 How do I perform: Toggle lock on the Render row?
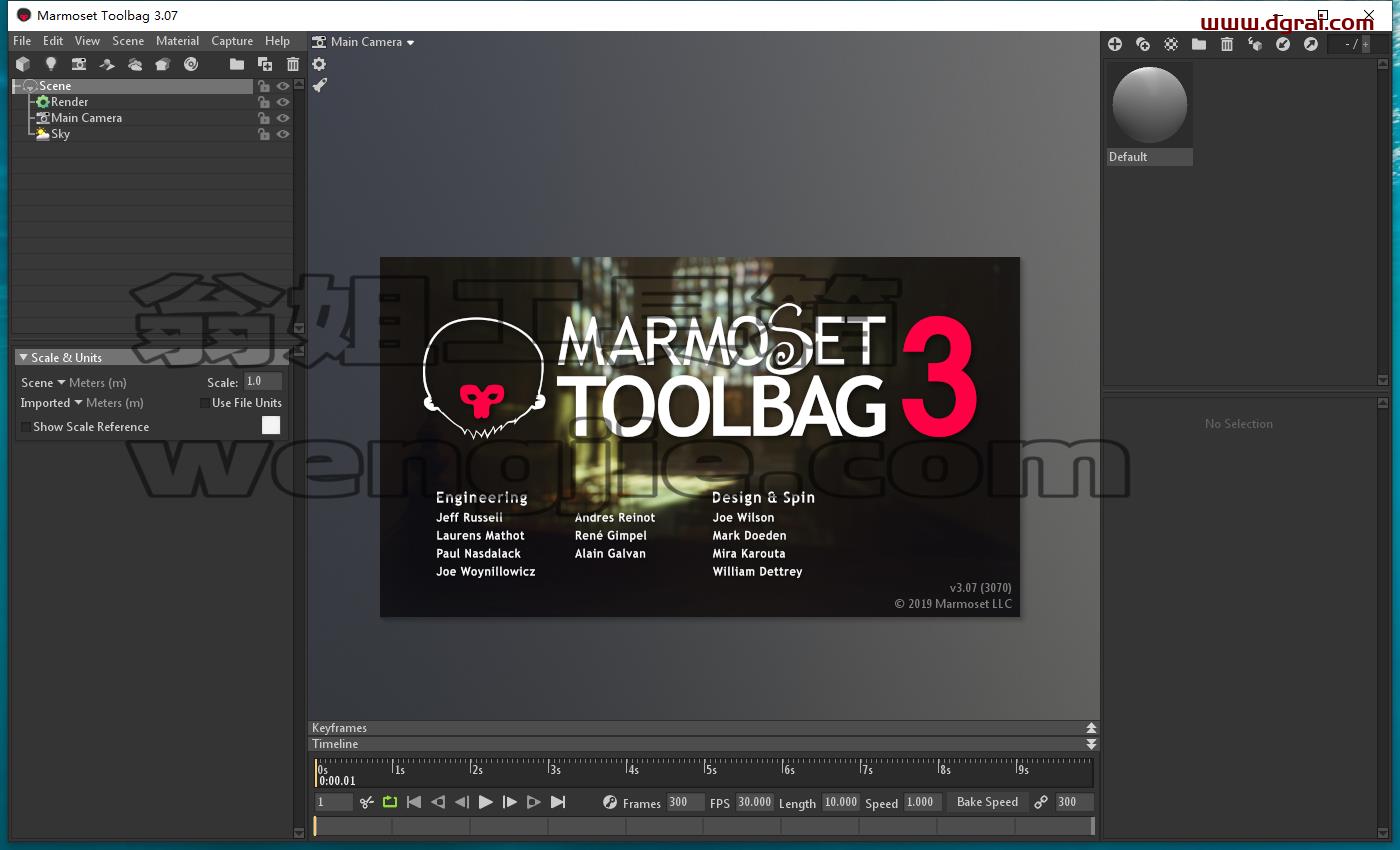point(264,102)
